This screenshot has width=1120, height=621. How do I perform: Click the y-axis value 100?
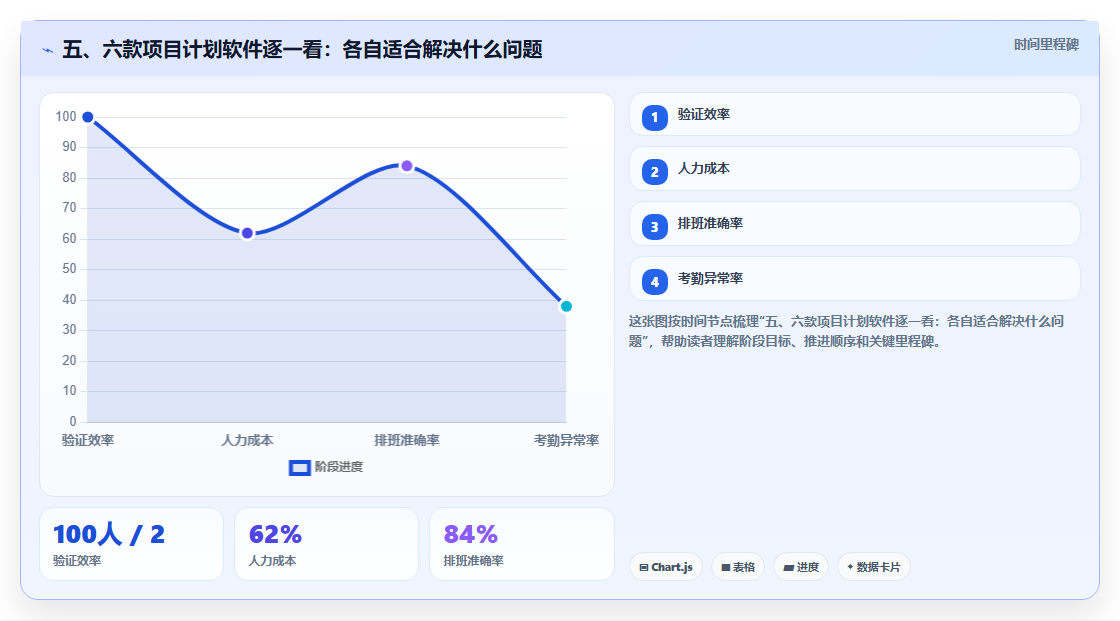pyautogui.click(x=66, y=116)
